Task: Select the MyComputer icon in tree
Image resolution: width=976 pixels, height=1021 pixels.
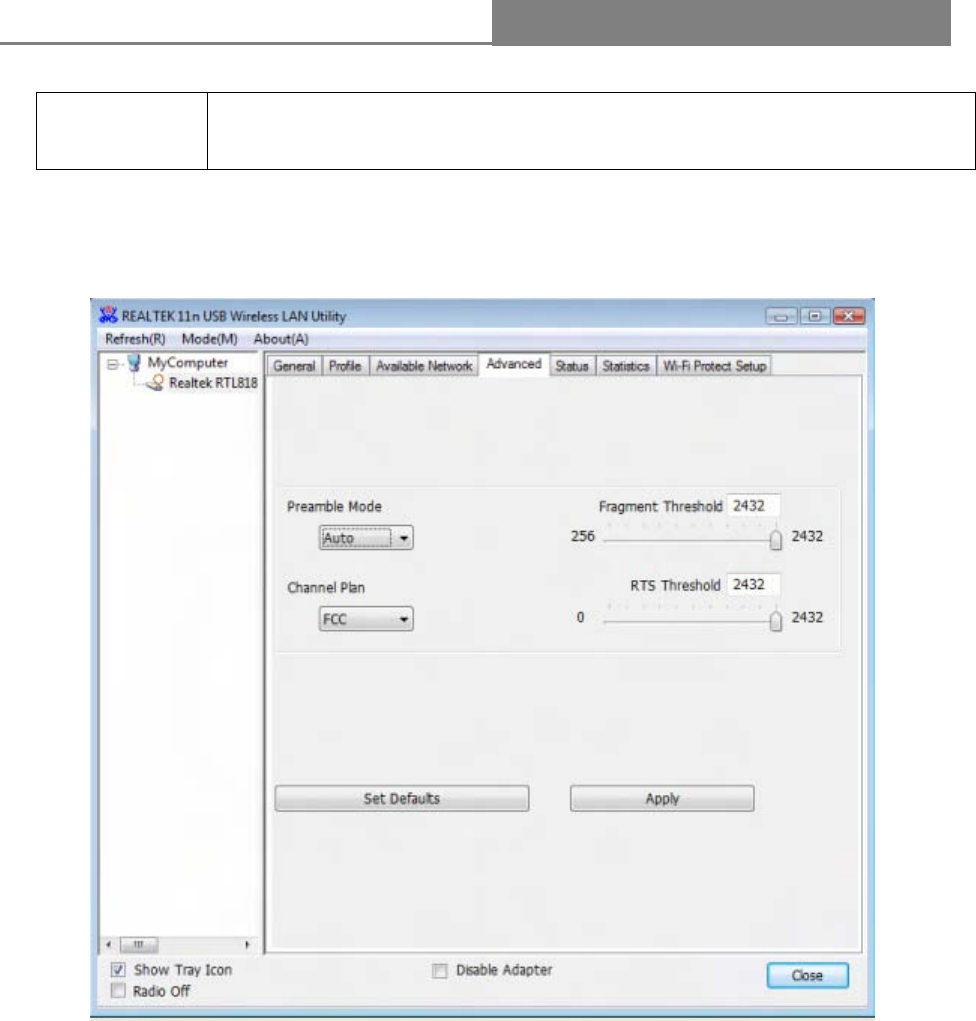Action: tap(133, 363)
